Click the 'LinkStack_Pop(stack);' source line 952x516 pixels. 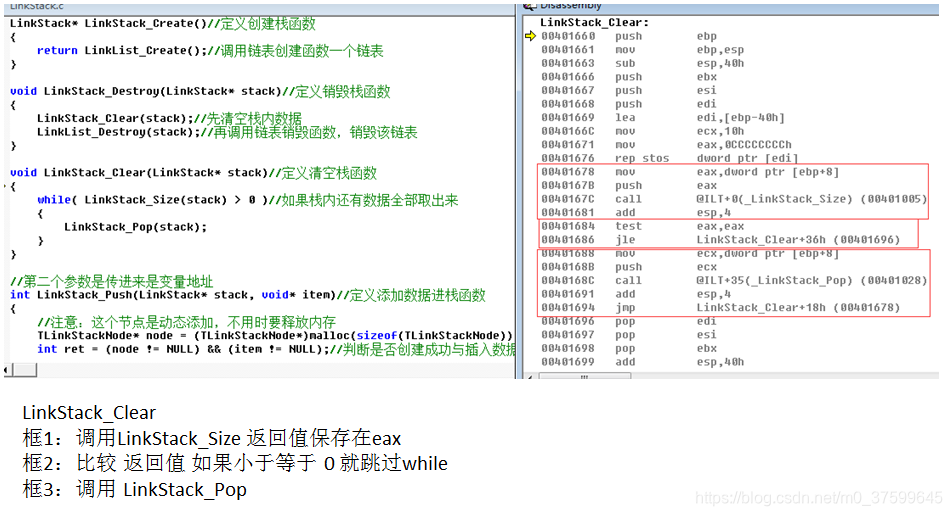pyautogui.click(x=135, y=227)
